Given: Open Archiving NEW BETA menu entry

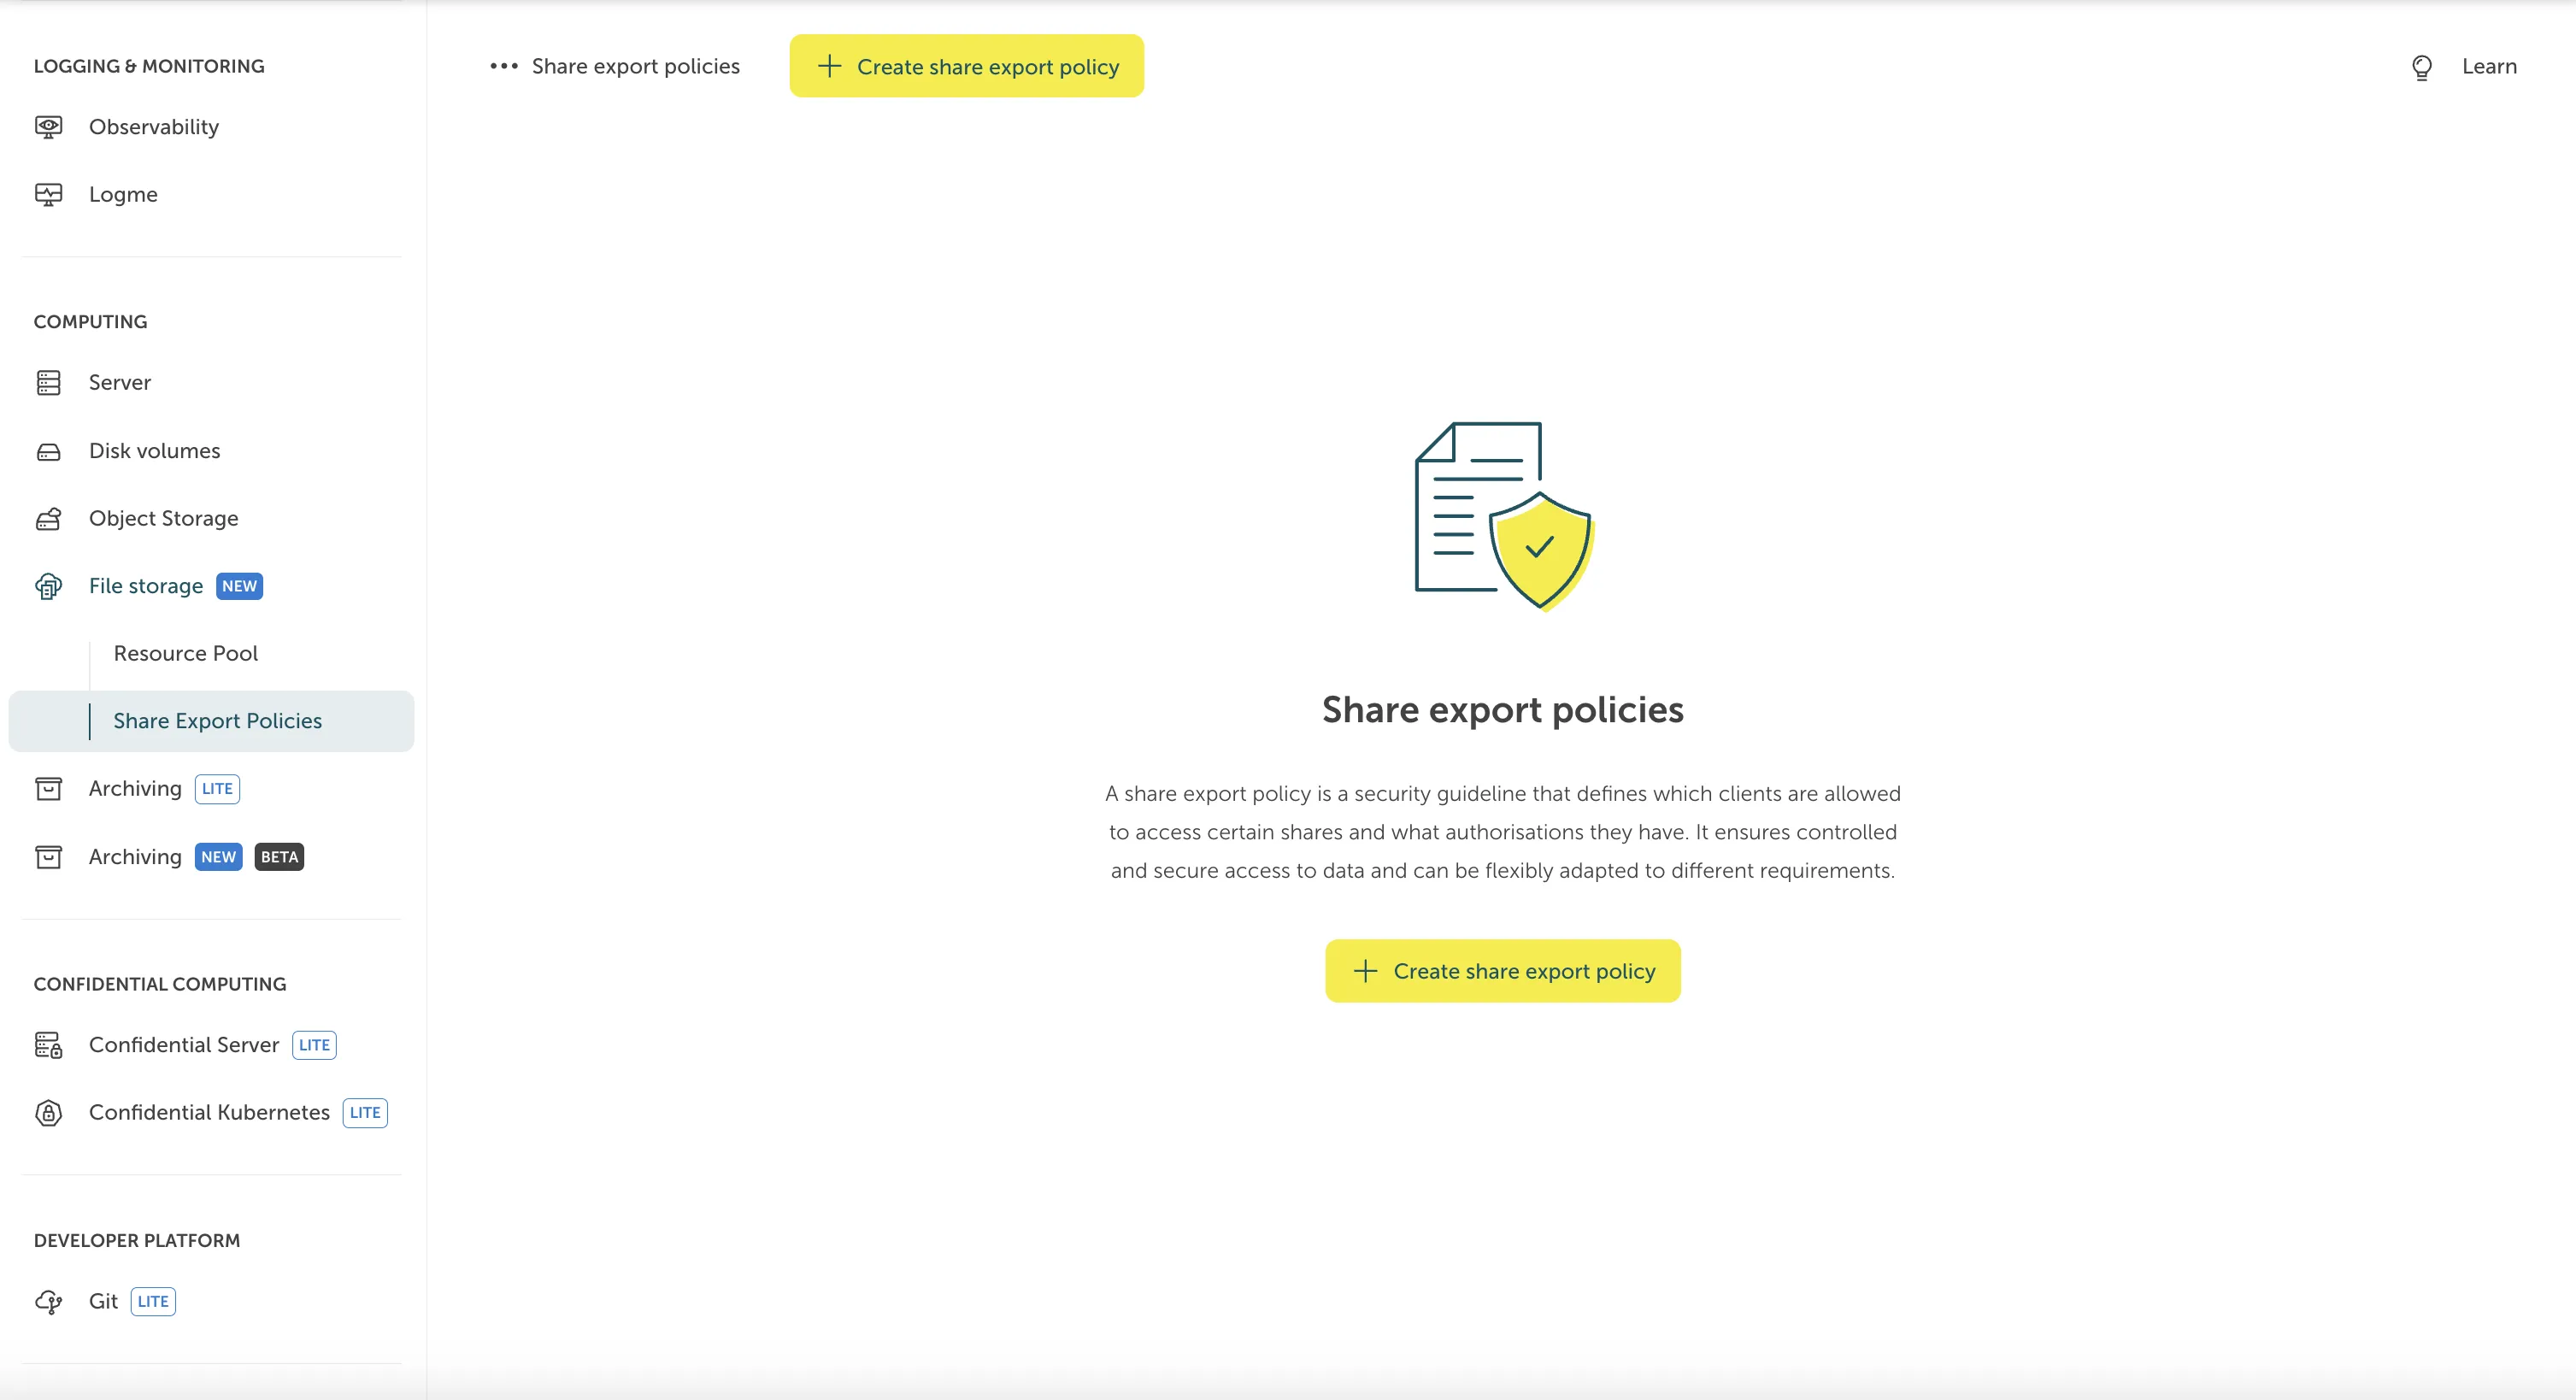Looking at the screenshot, I should click(x=135, y=857).
